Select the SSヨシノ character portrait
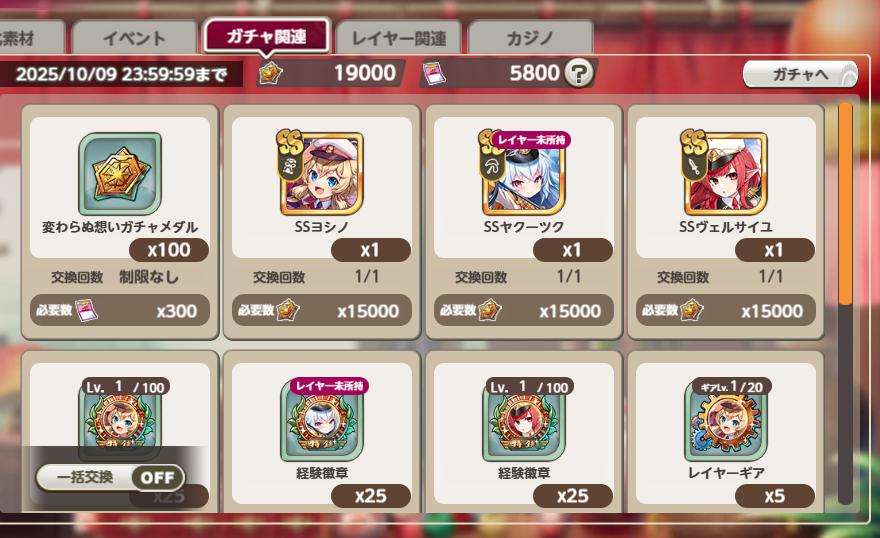 [321, 173]
